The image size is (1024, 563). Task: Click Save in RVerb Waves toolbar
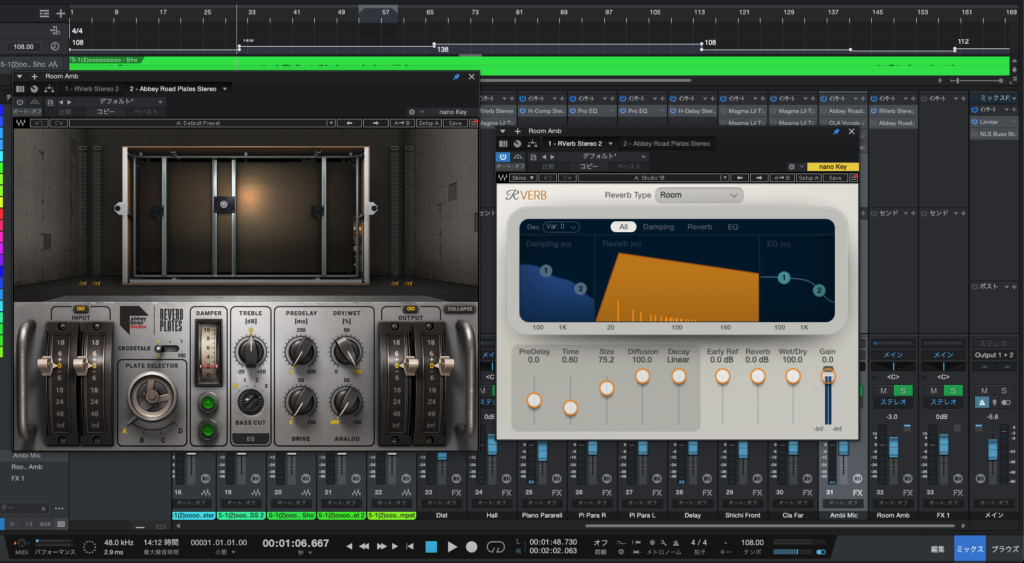835,178
